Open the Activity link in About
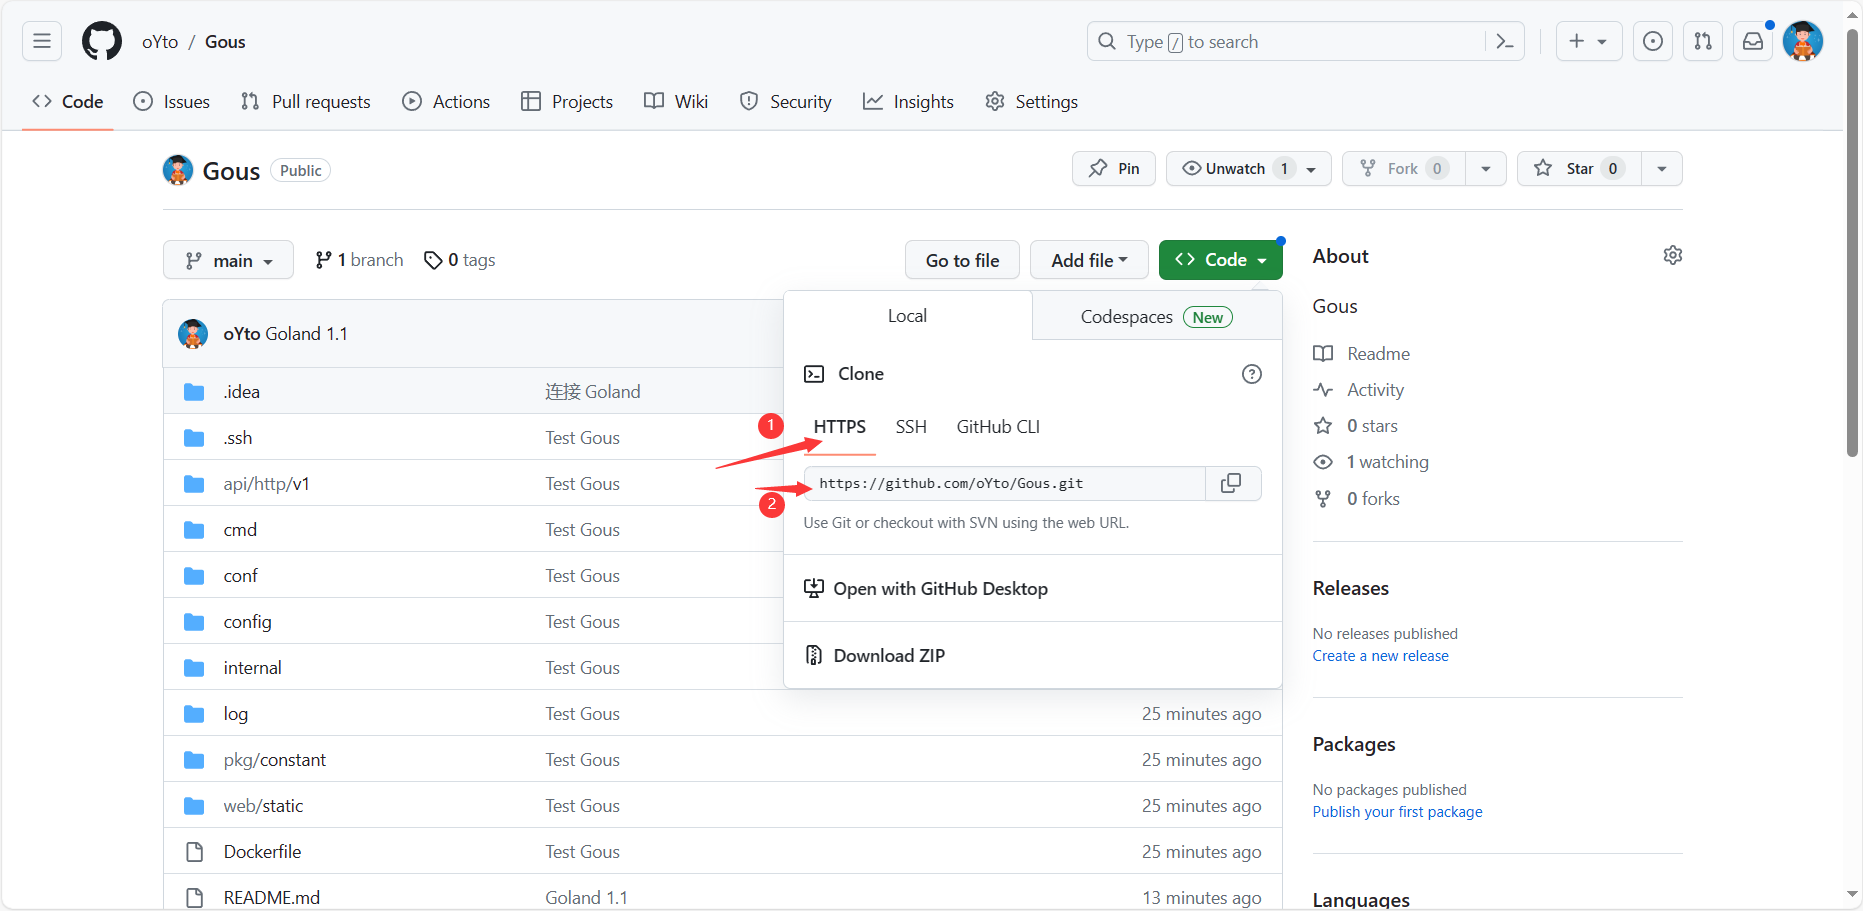 point(1358,390)
